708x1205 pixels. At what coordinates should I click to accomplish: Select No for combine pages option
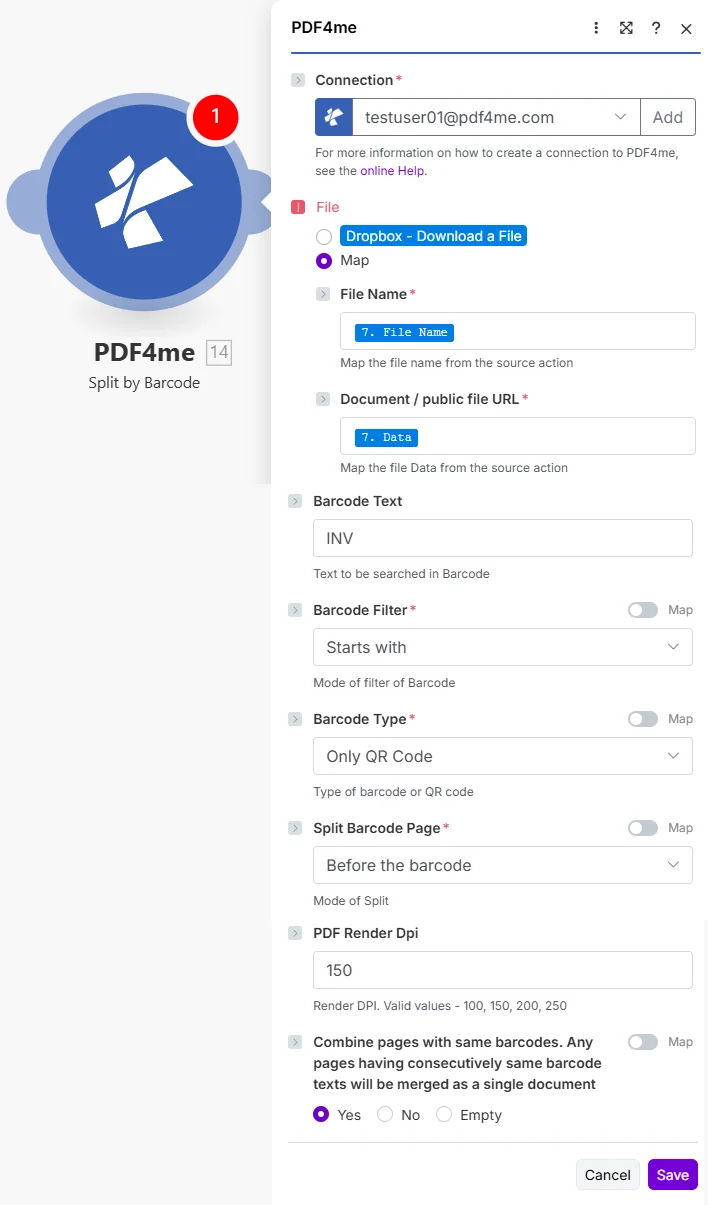click(385, 1114)
